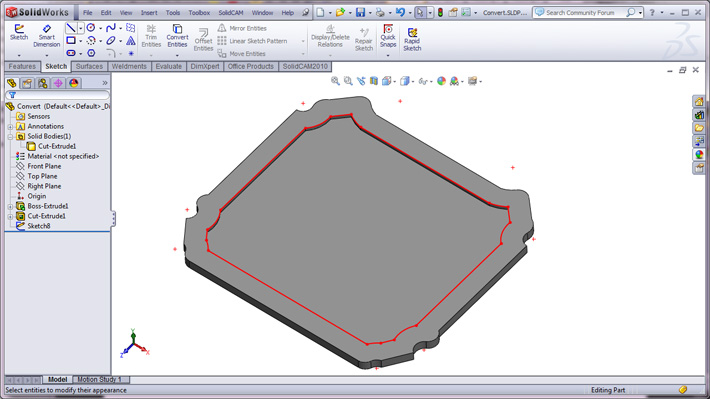Toggle Quick Snaps
This screenshot has height=399, width=710.
point(388,36)
